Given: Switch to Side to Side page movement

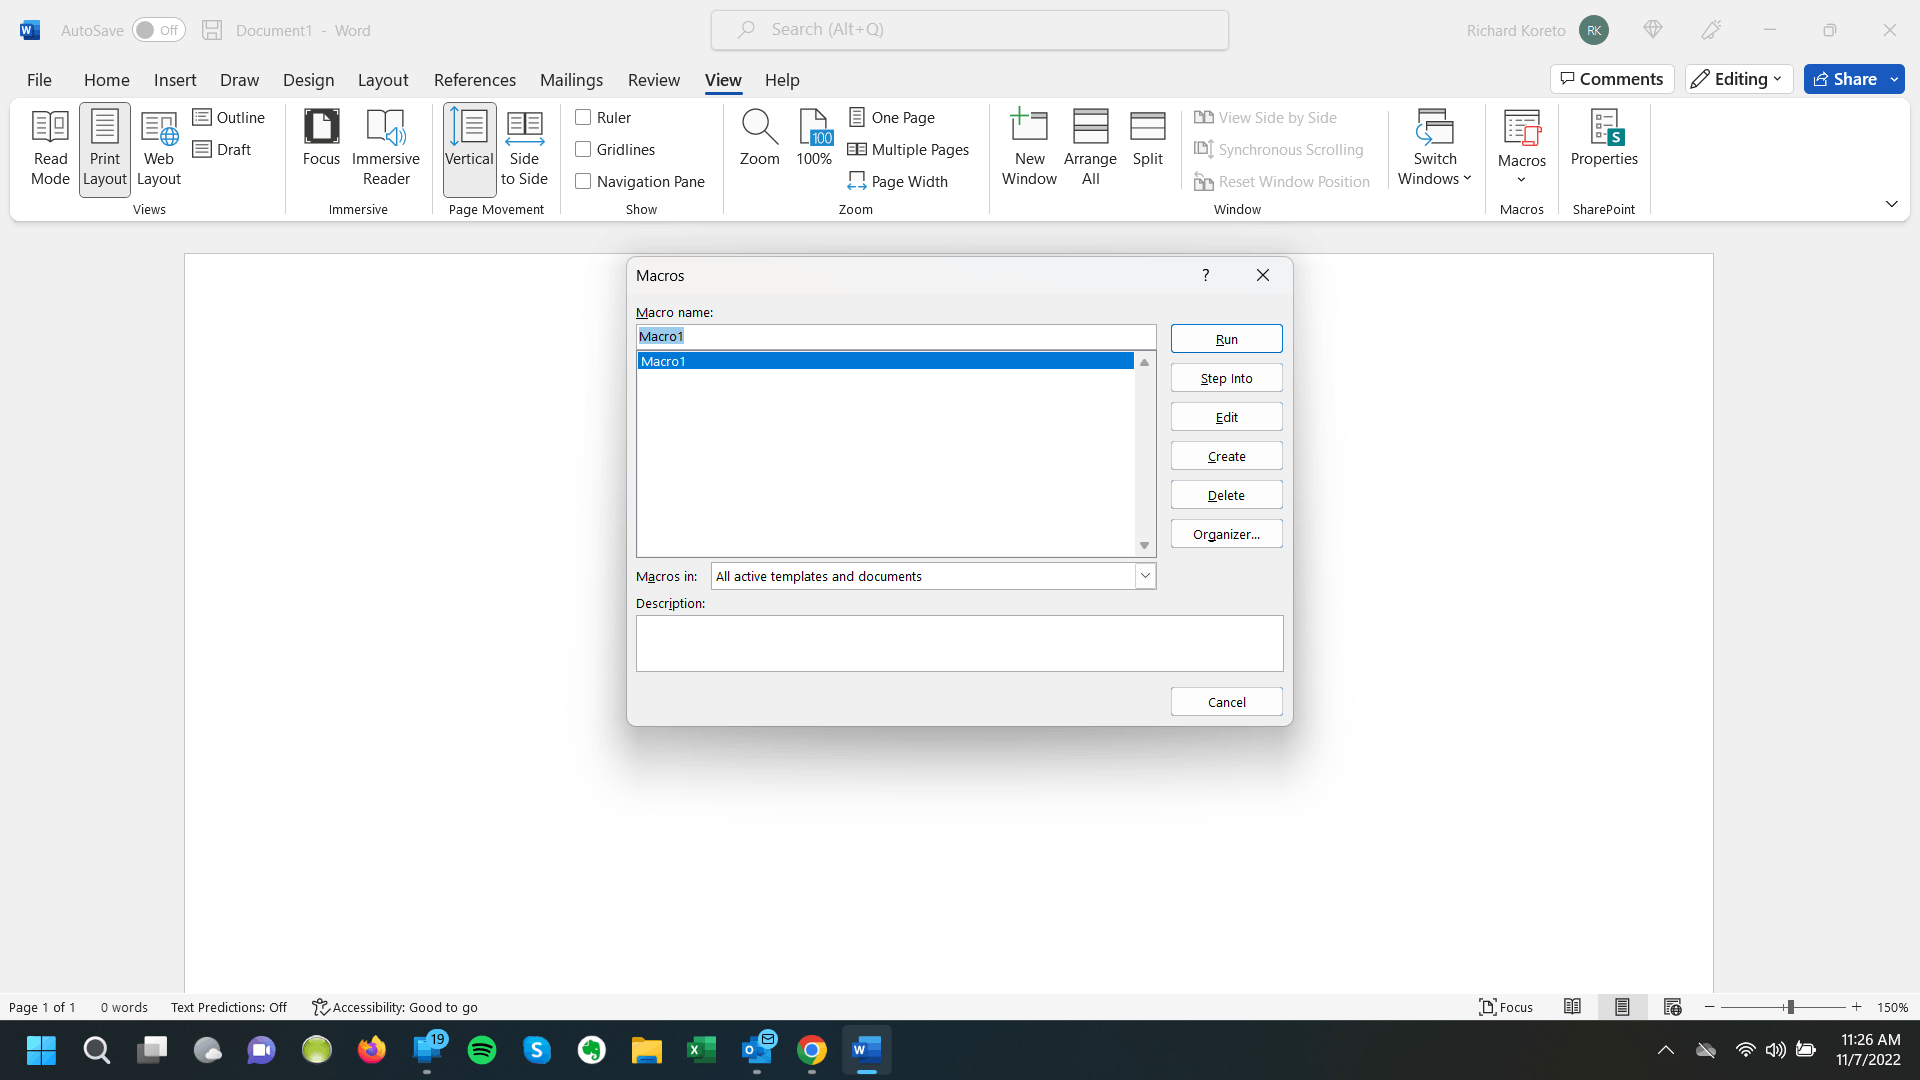Looking at the screenshot, I should click(524, 148).
